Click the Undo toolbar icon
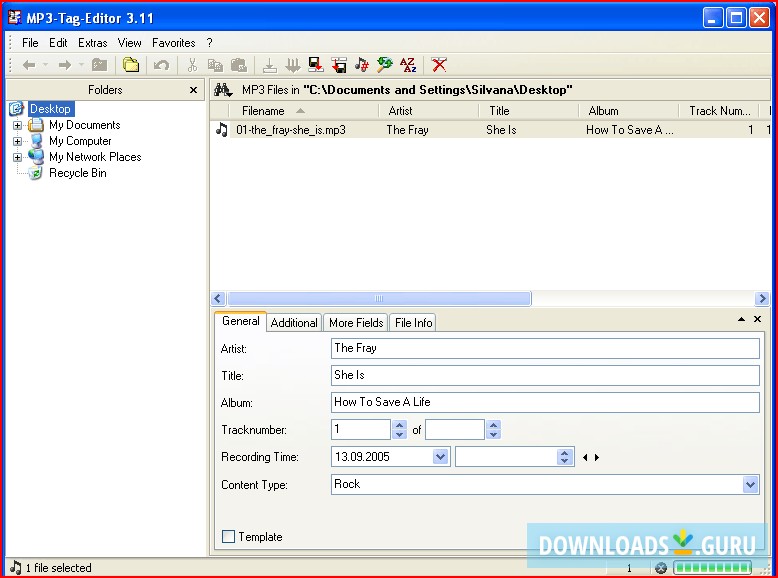778x578 pixels. point(161,65)
